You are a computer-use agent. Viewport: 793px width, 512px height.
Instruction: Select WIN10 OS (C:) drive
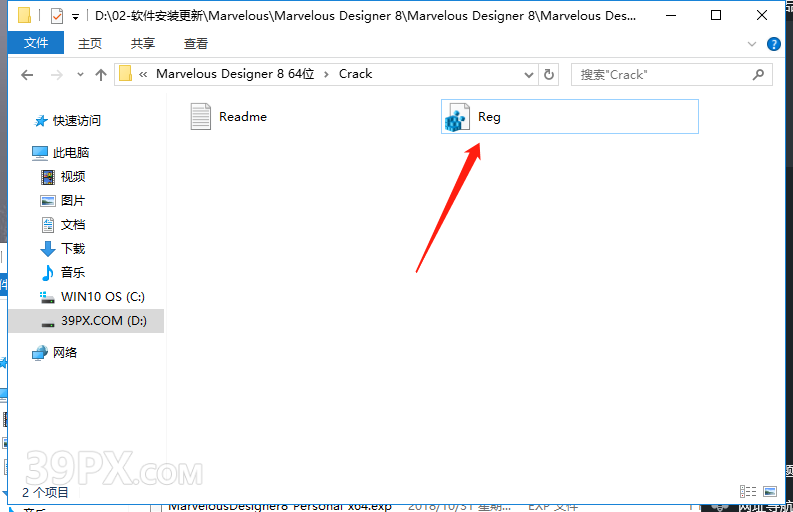(x=103, y=296)
